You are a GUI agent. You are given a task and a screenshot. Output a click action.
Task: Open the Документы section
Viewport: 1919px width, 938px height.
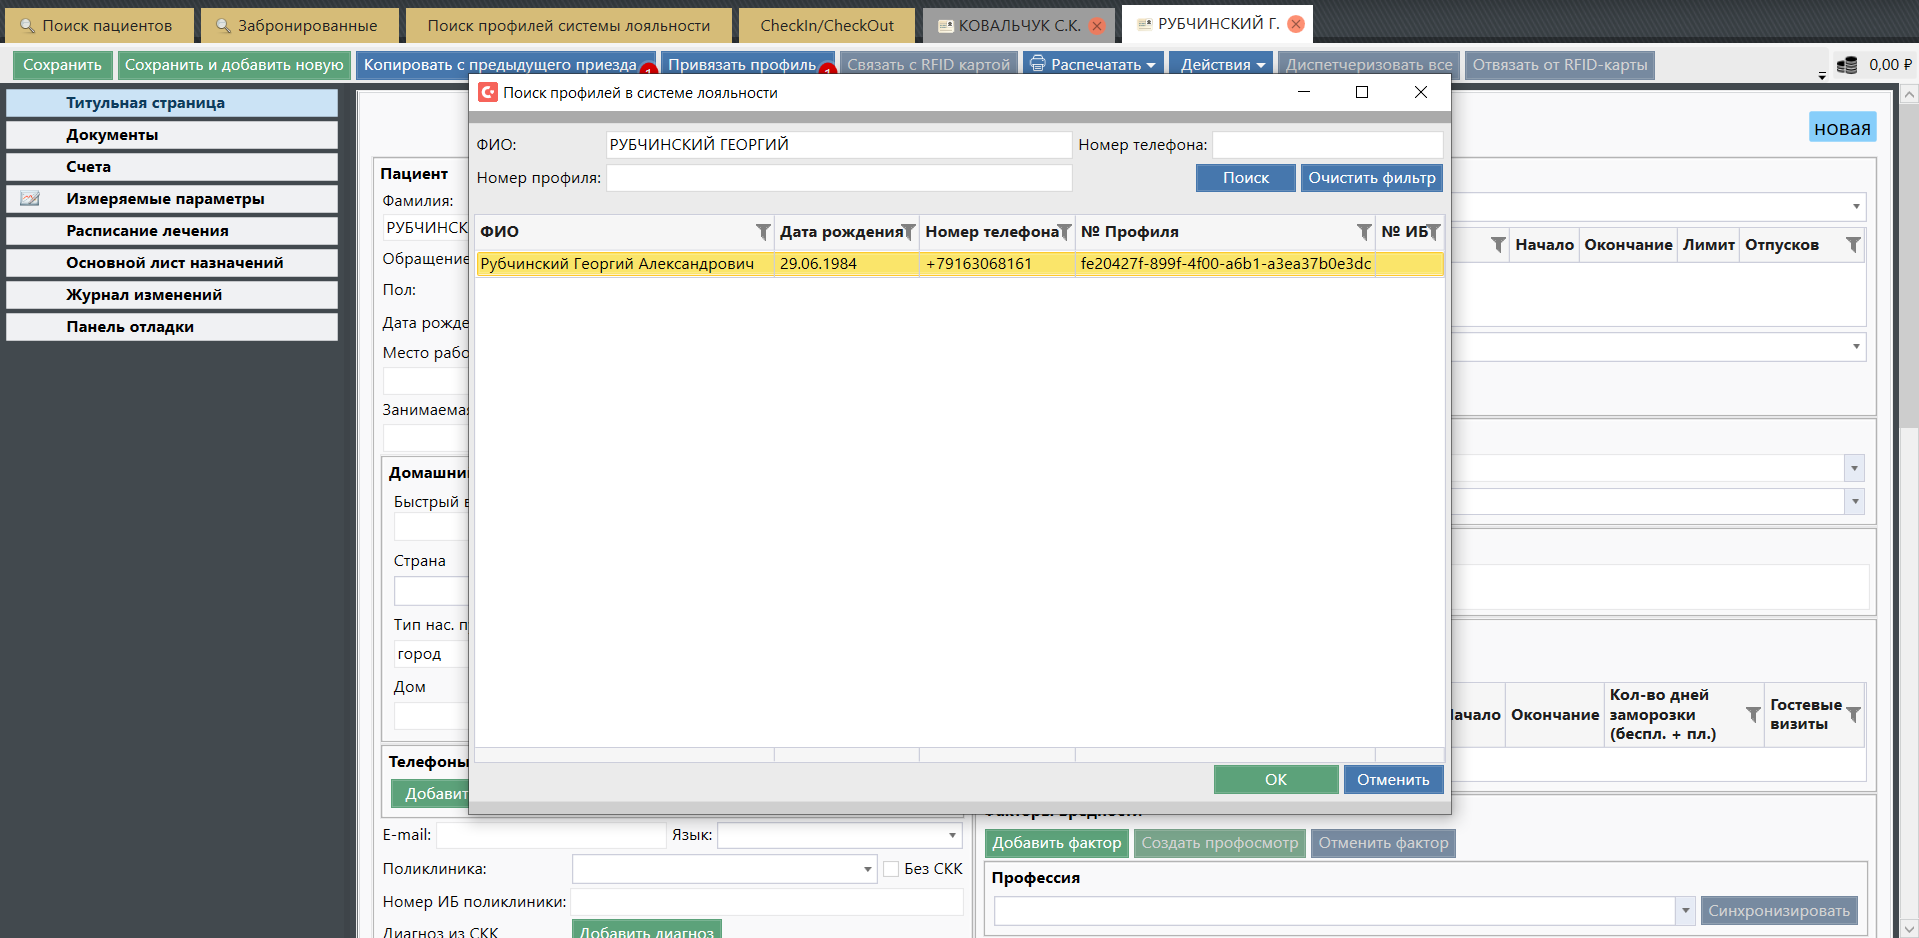[172, 135]
